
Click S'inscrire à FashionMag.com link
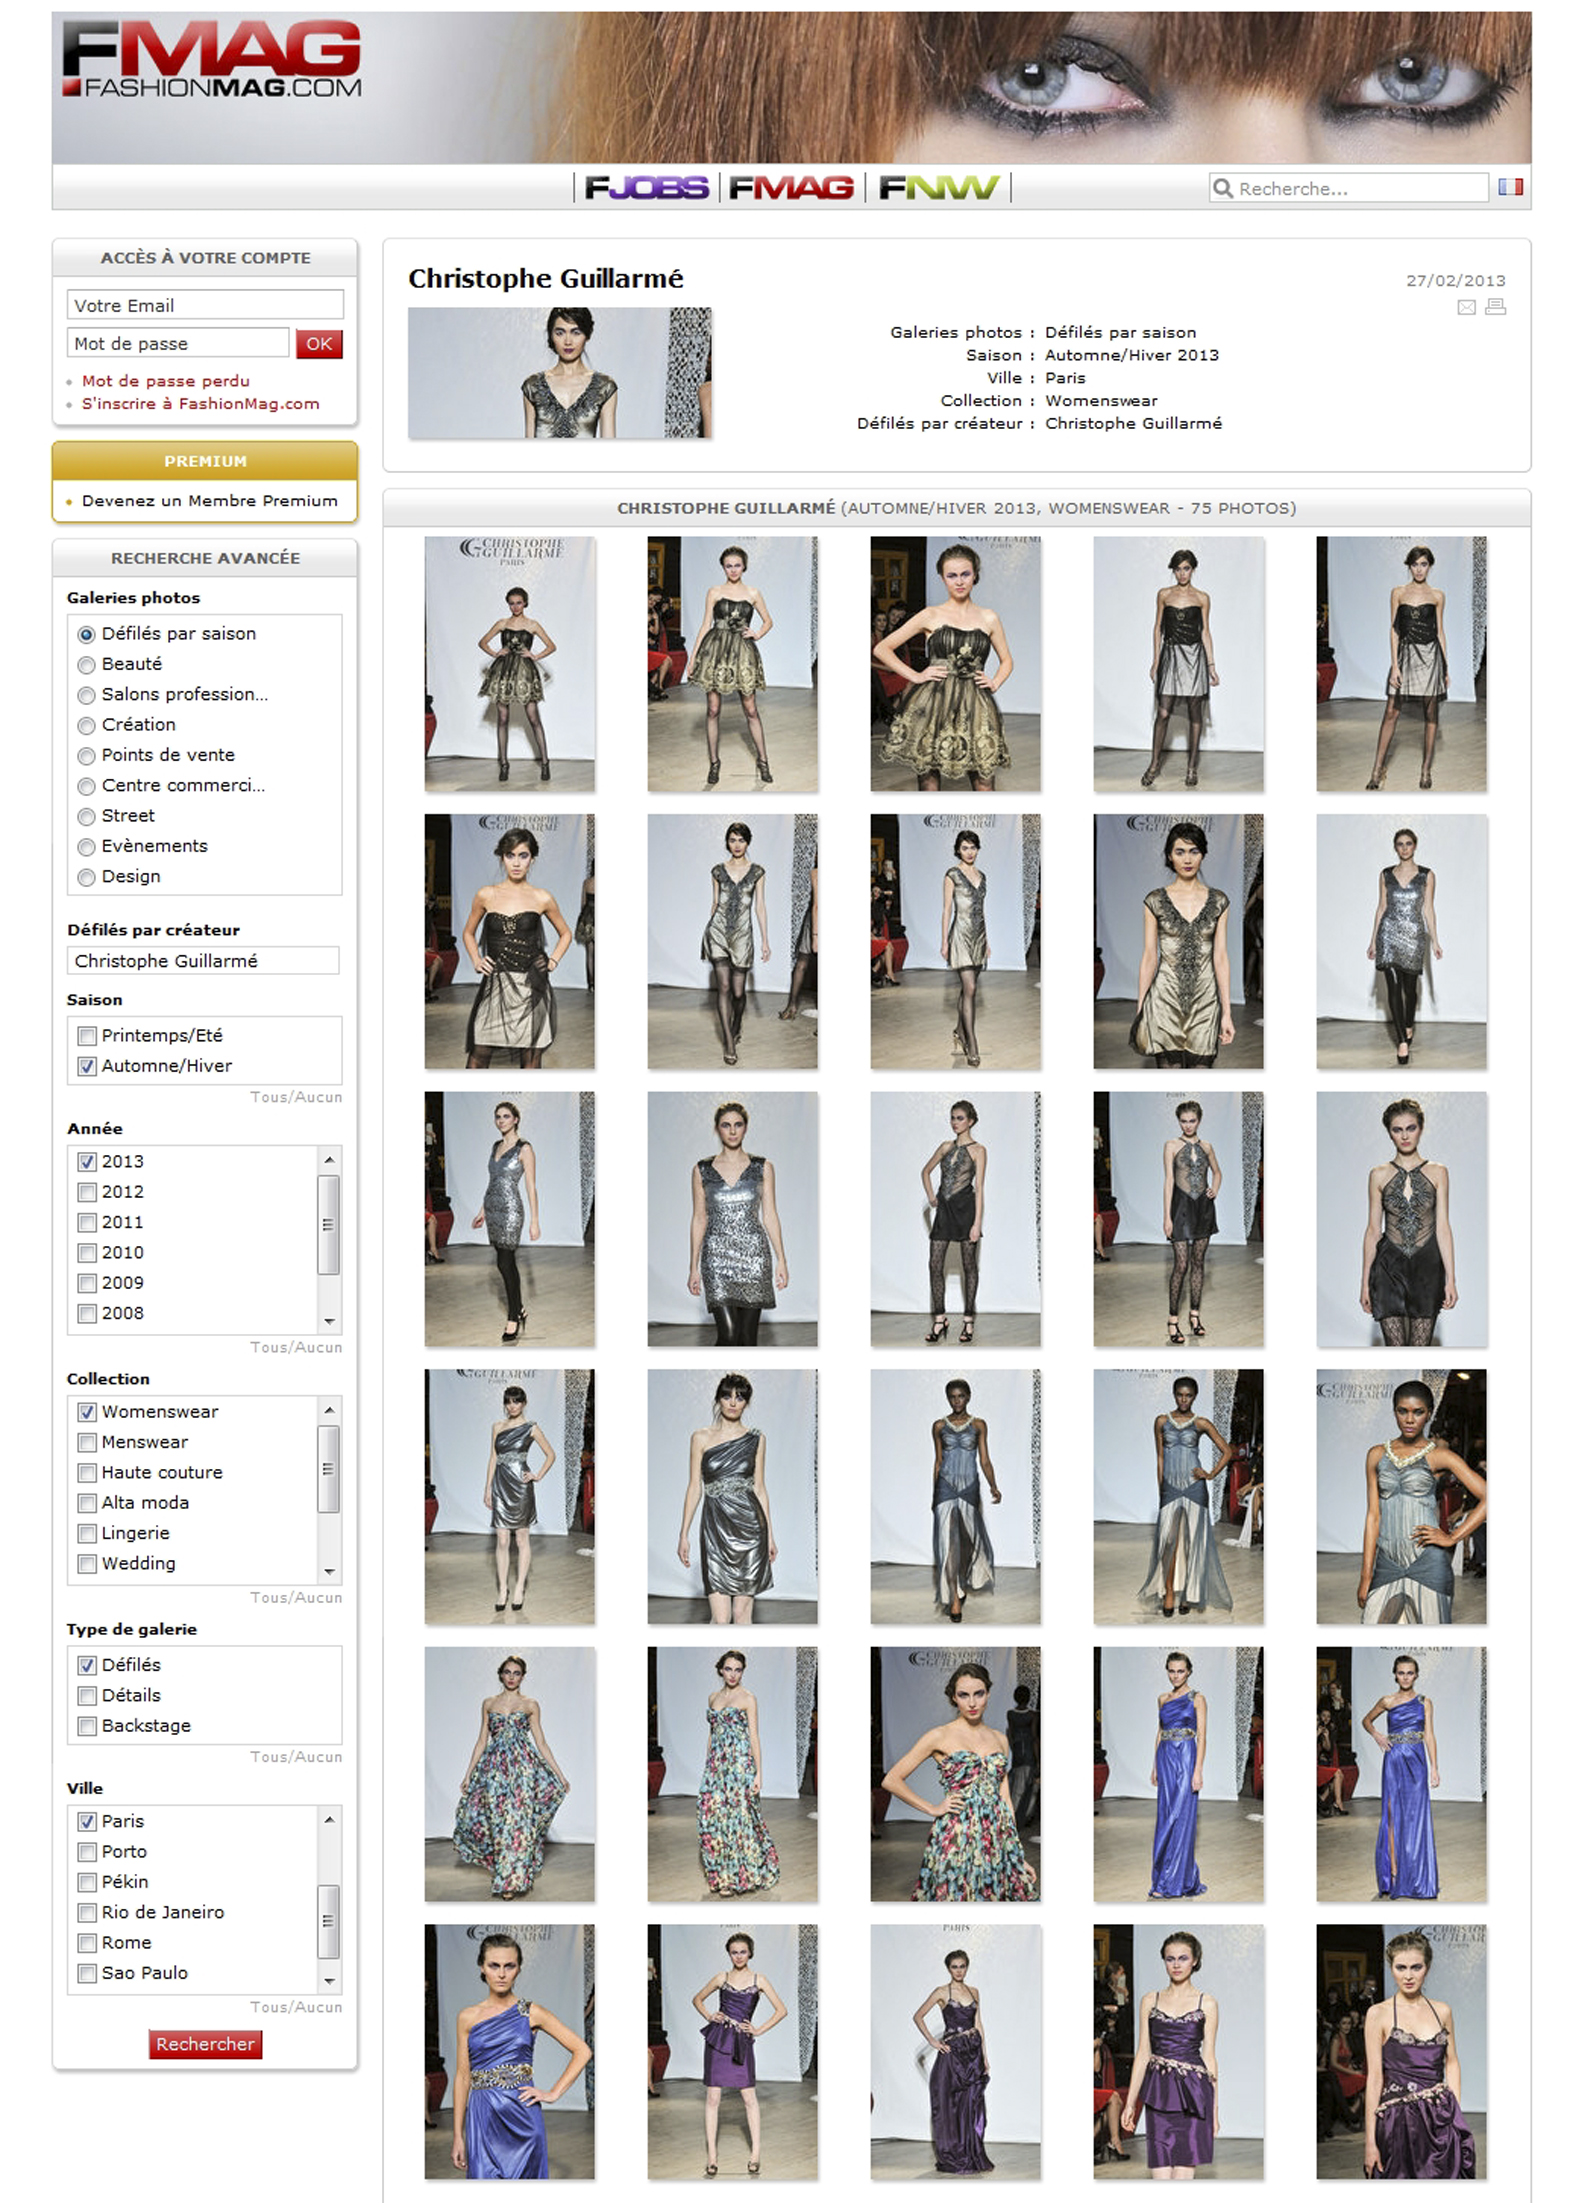[x=200, y=404]
